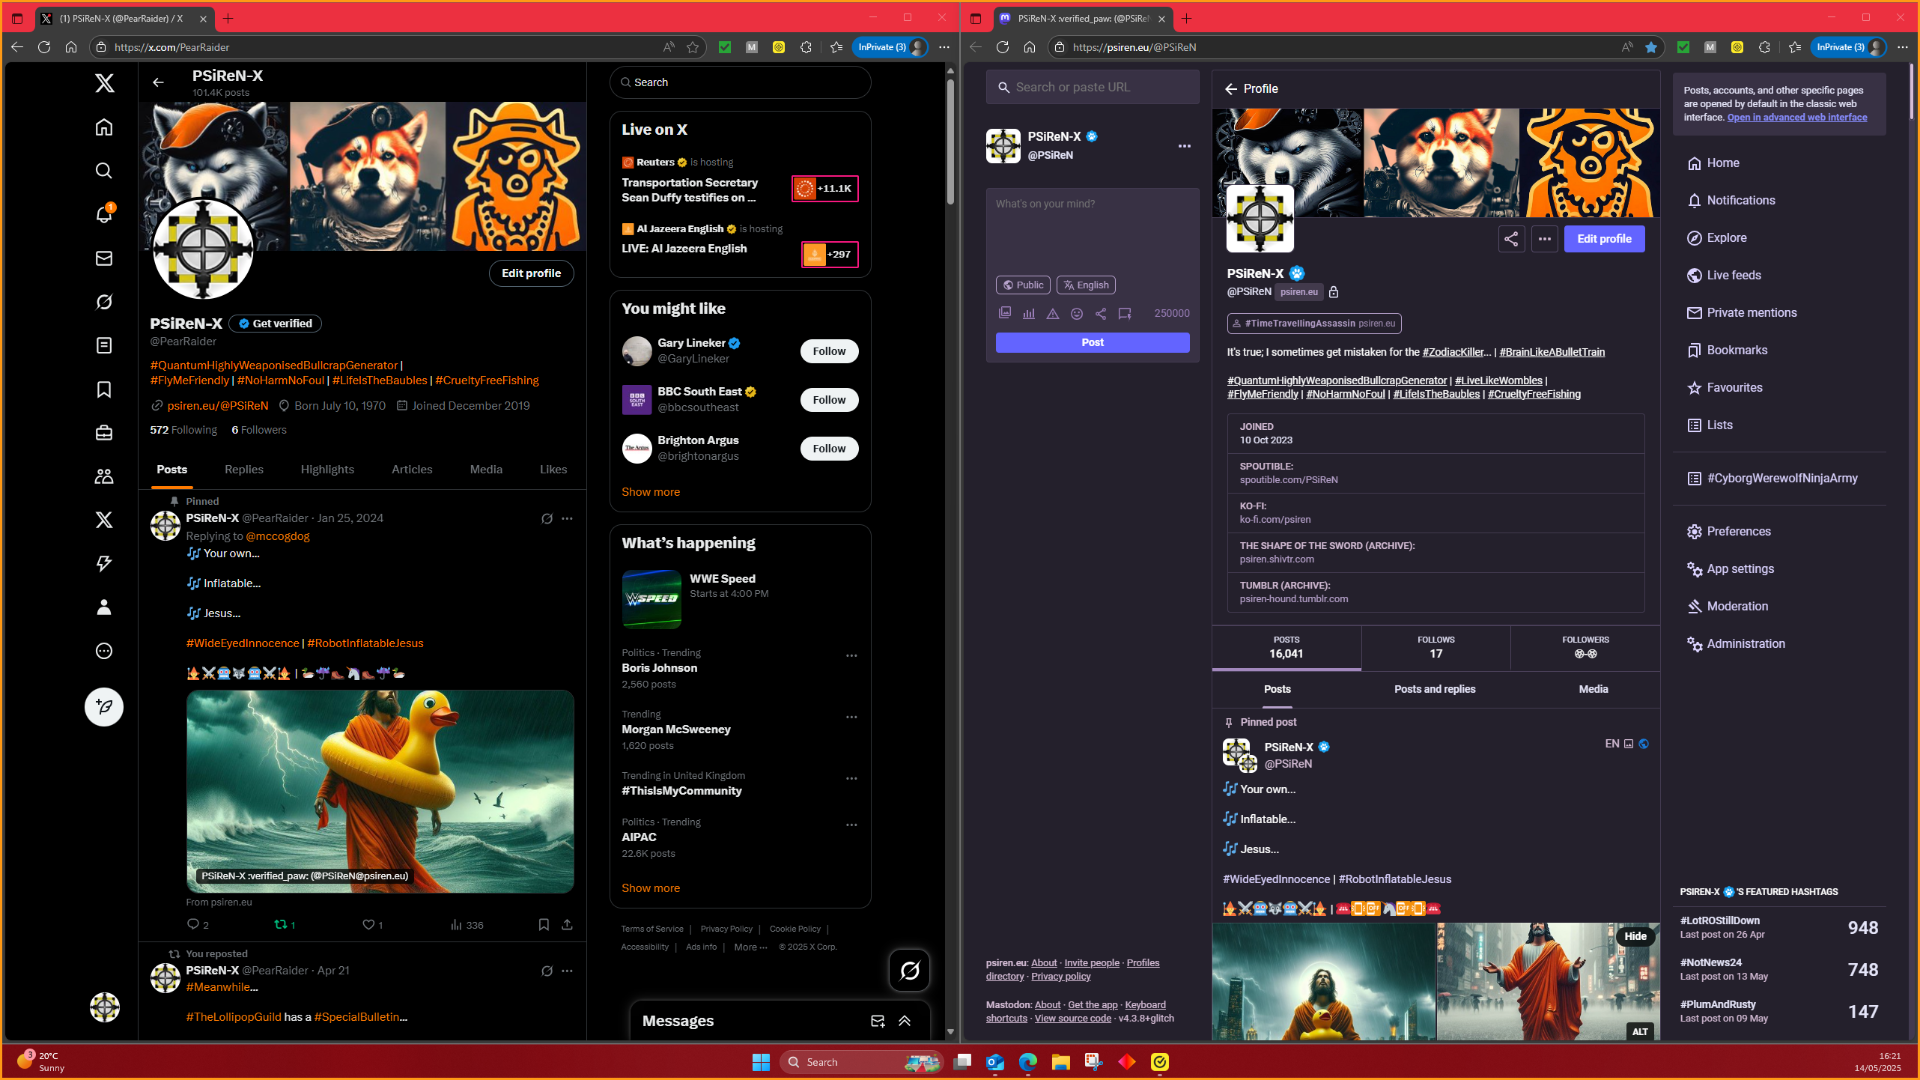Click Grok icon on pinned X post header
This screenshot has height=1080, width=1920.
point(547,519)
